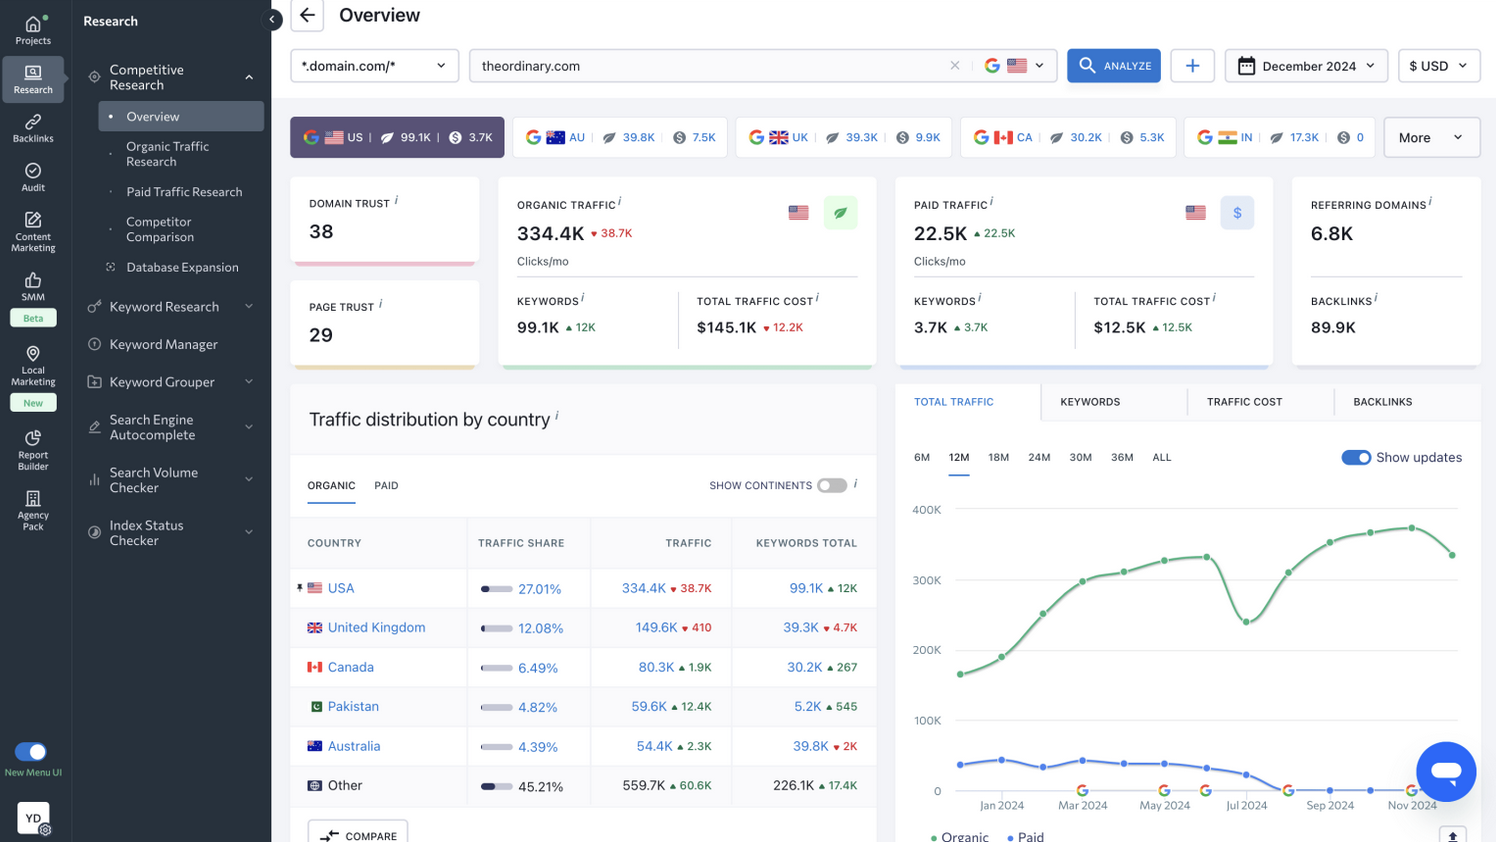Switch to the Paid traffic distribution tab
The height and width of the screenshot is (842, 1496).
click(x=386, y=485)
